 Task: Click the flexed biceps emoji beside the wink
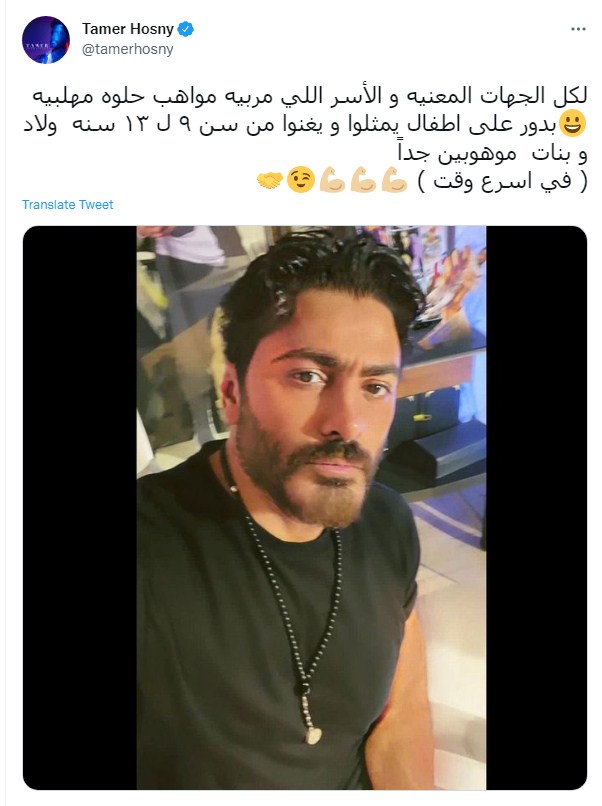click(332, 180)
